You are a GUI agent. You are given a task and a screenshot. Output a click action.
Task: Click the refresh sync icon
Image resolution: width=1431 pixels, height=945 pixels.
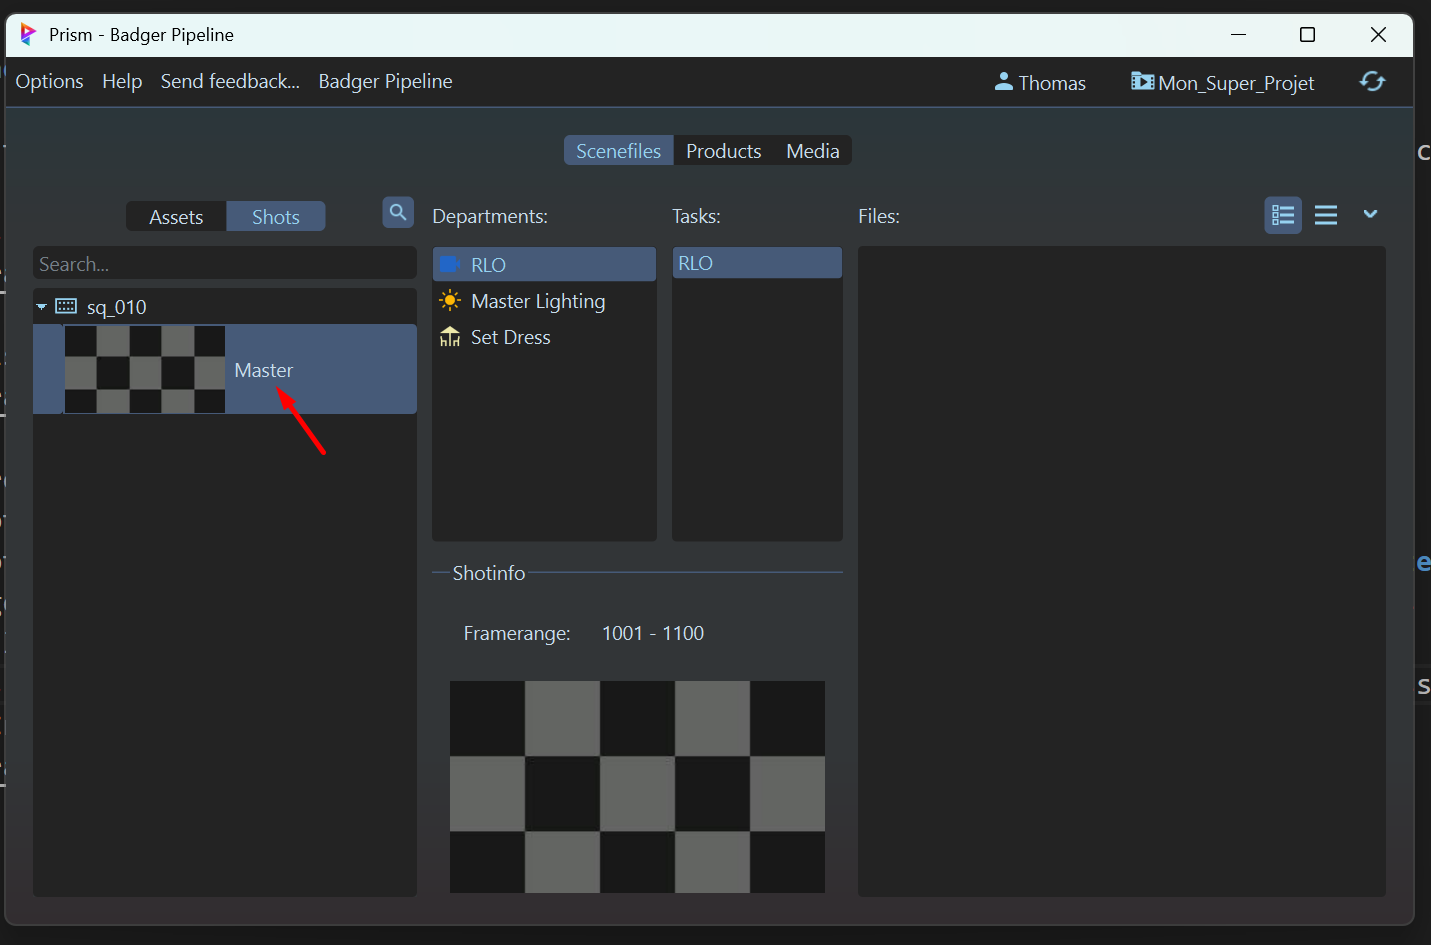[x=1372, y=82]
